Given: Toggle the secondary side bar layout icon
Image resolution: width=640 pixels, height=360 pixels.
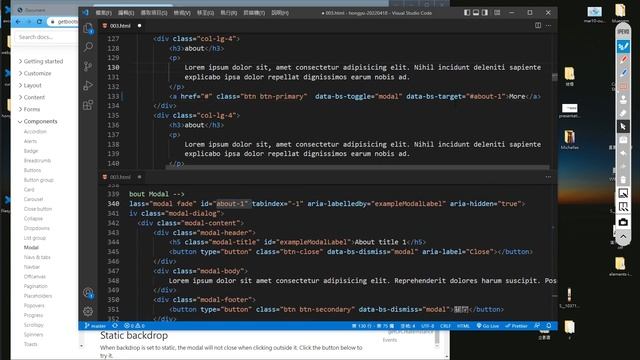Looking at the screenshot, I should point(485,13).
